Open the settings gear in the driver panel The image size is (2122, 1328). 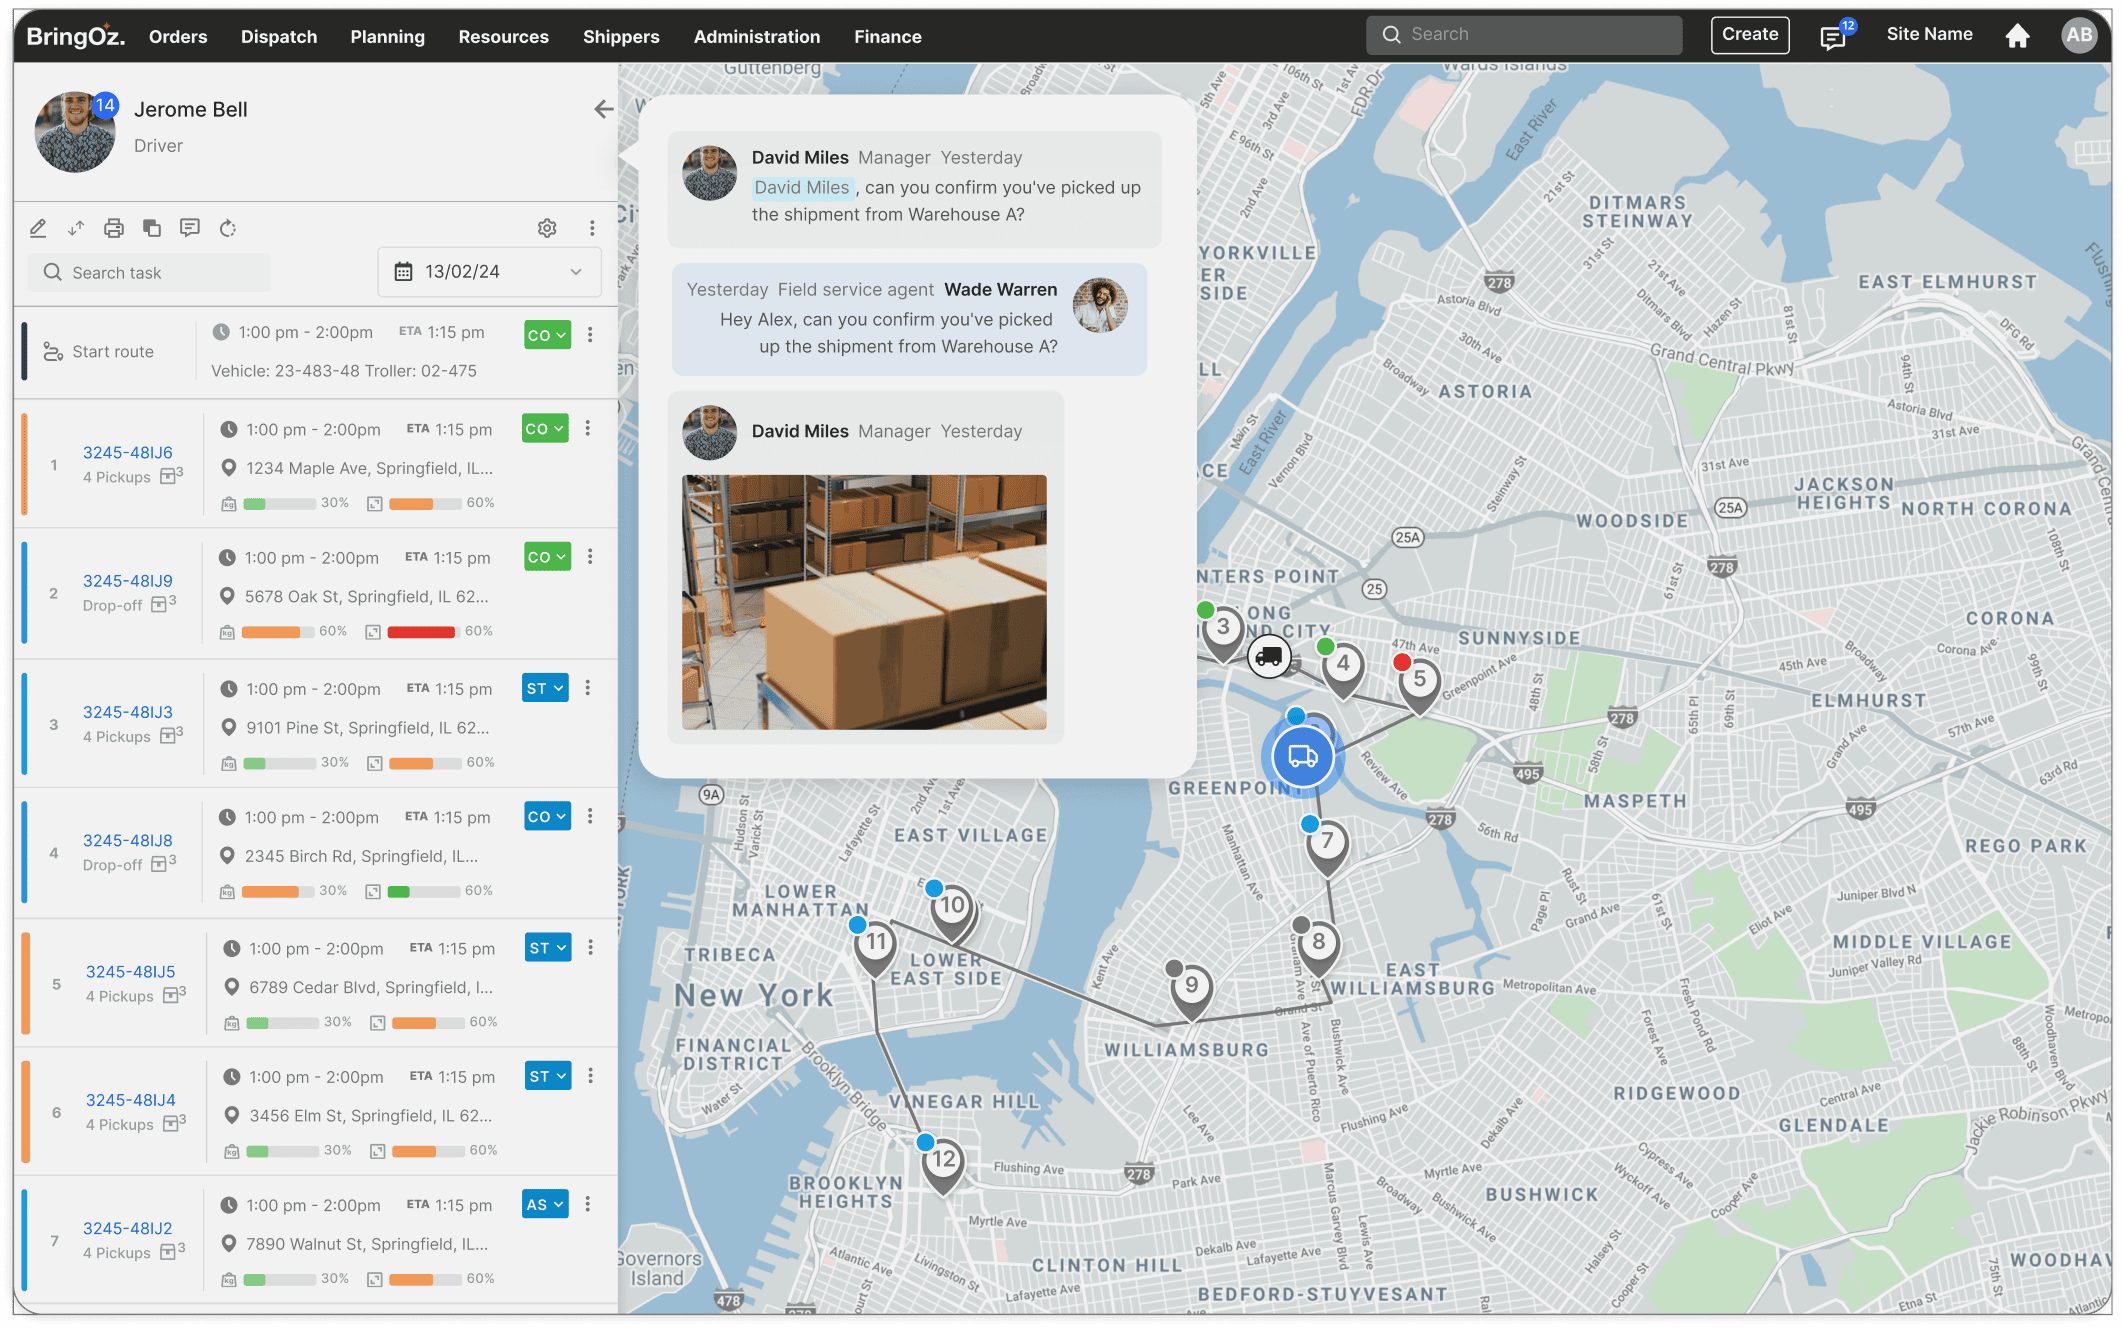pyautogui.click(x=547, y=228)
